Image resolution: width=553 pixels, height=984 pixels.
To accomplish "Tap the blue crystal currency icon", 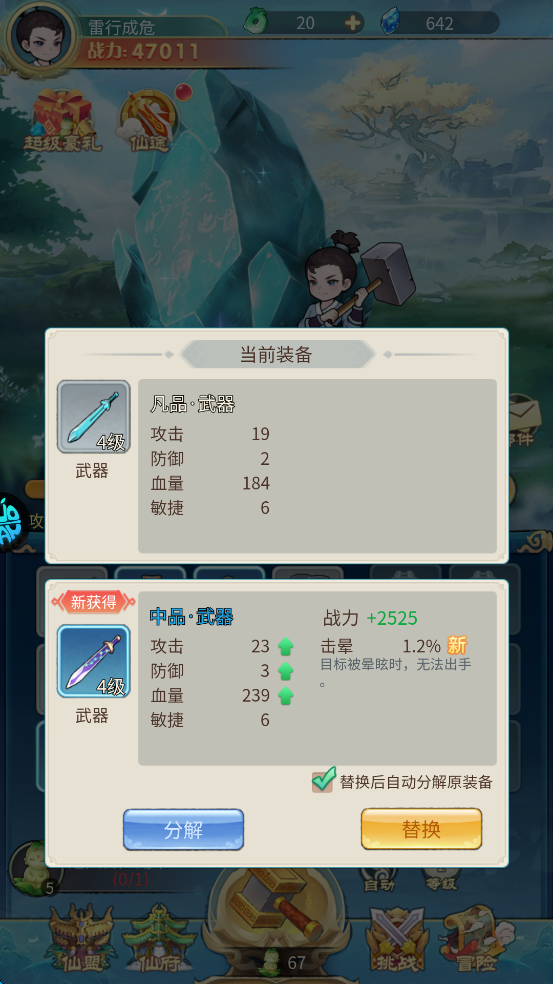I will (390, 23).
